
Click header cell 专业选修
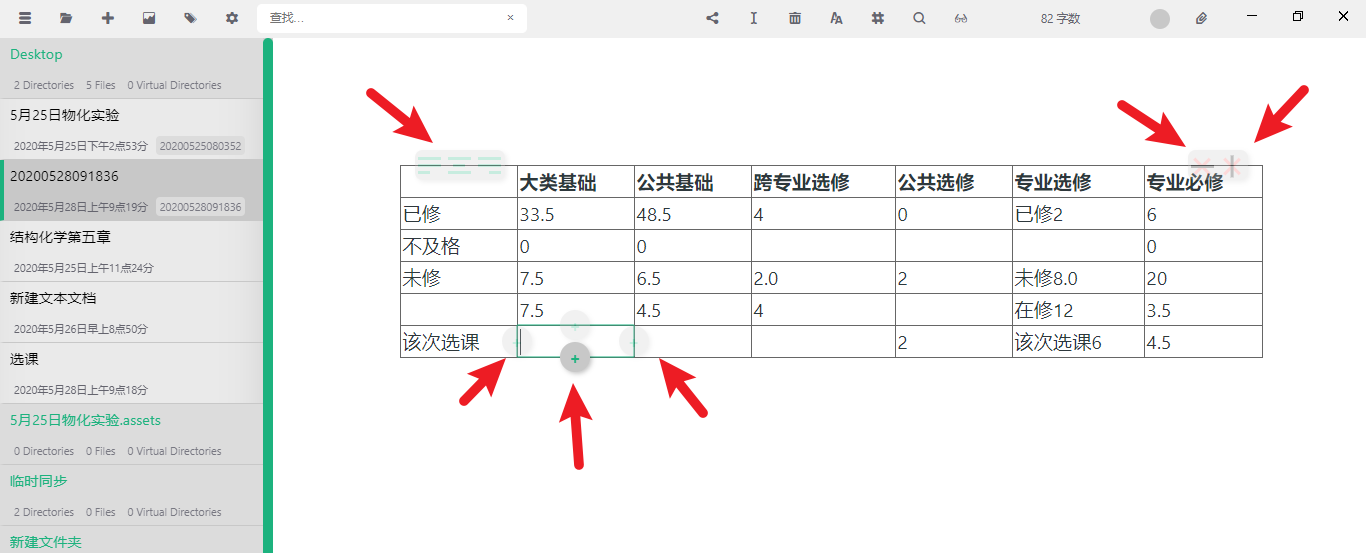1079,182
